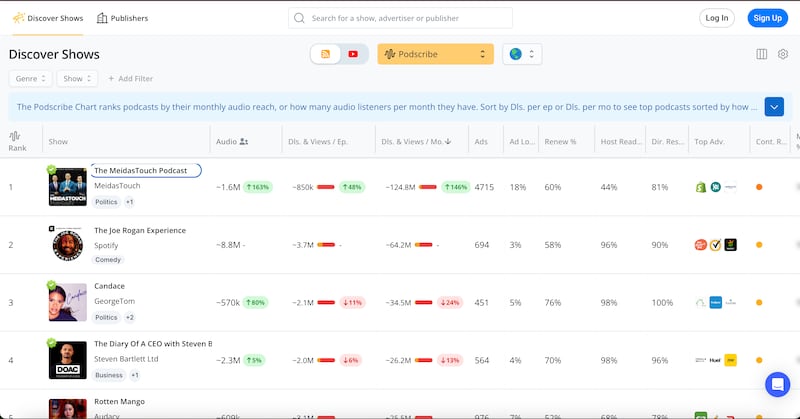
Task: Open table settings gear icon
Action: 783,54
